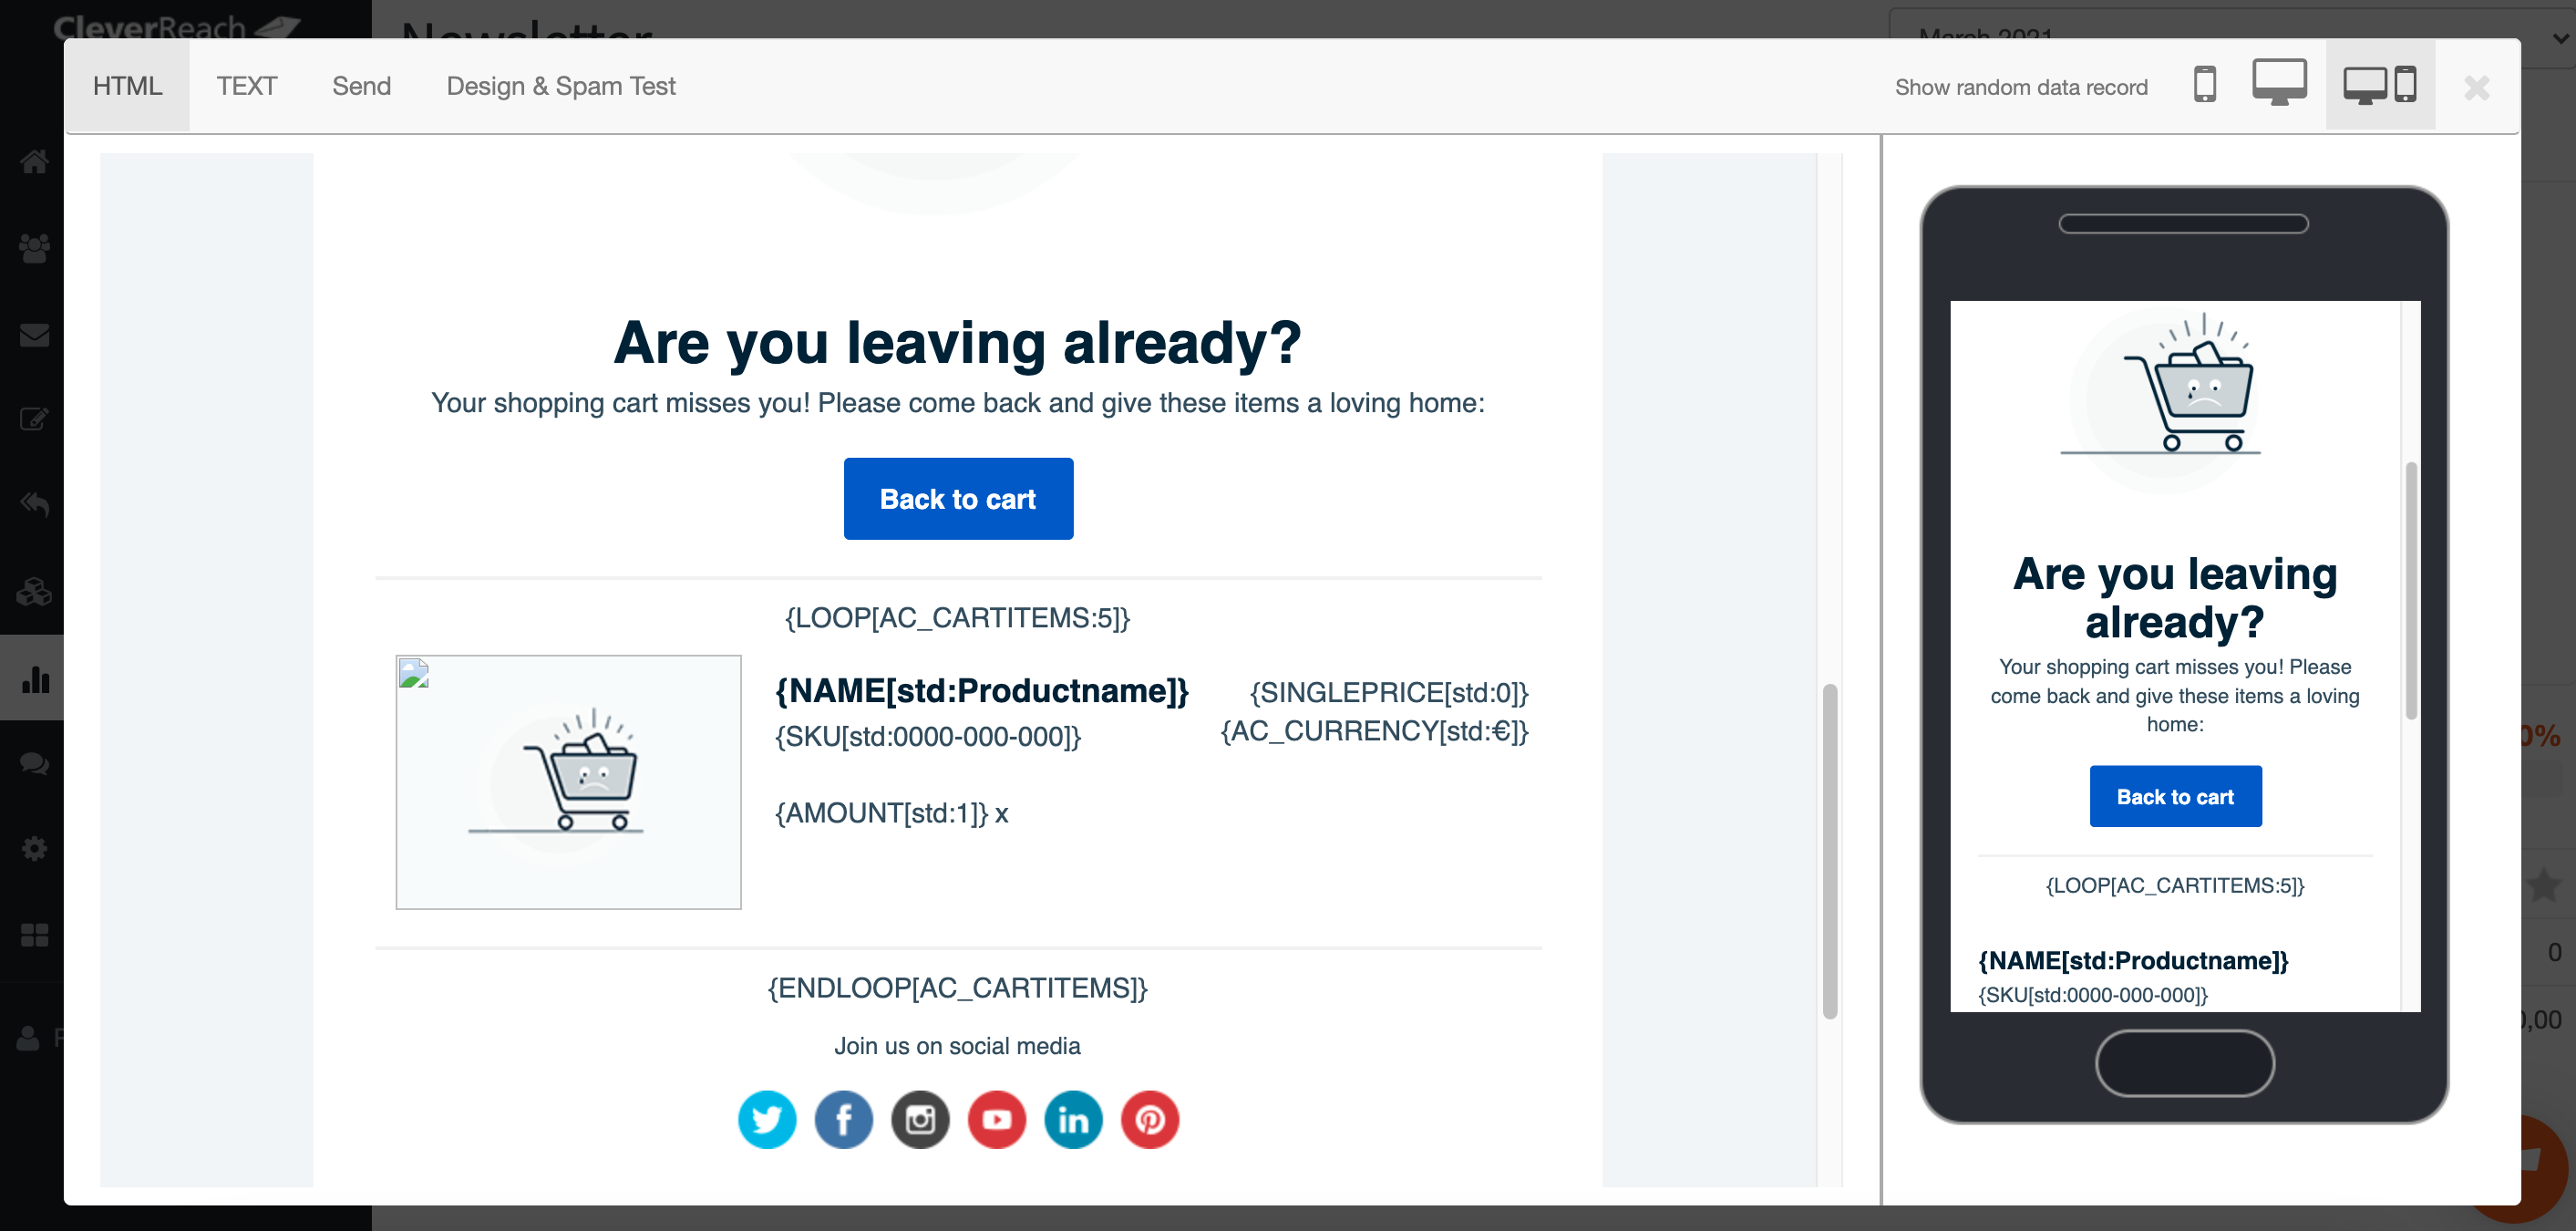2576x1231 pixels.
Task: Click the YouTube social icon
Action: point(997,1119)
